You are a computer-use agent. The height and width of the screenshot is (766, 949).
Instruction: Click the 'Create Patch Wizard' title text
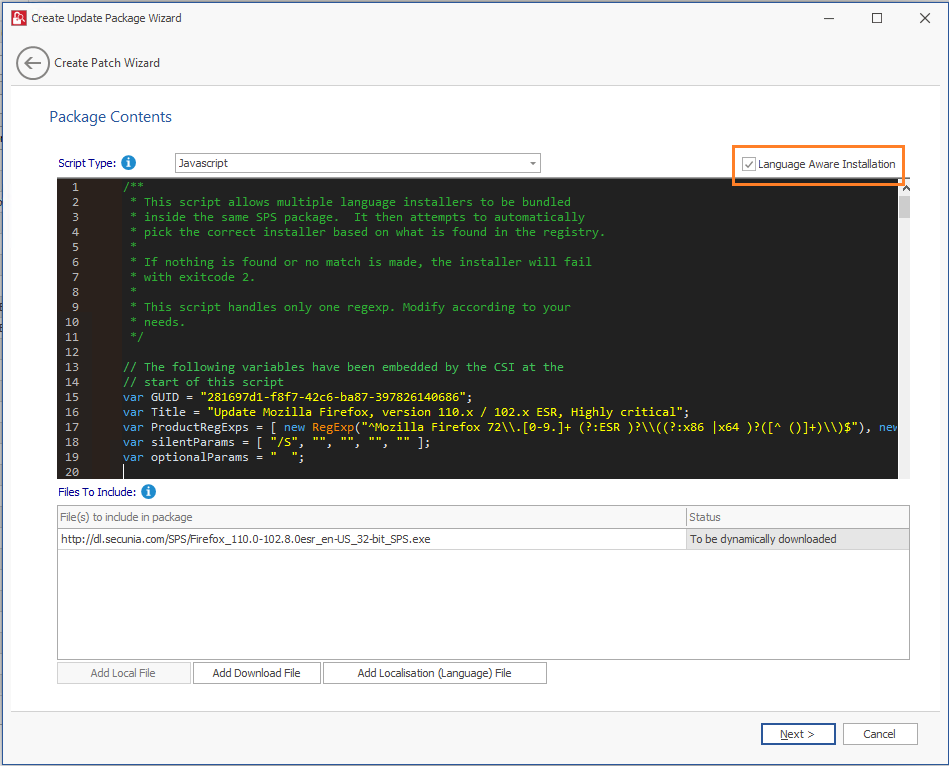107,63
